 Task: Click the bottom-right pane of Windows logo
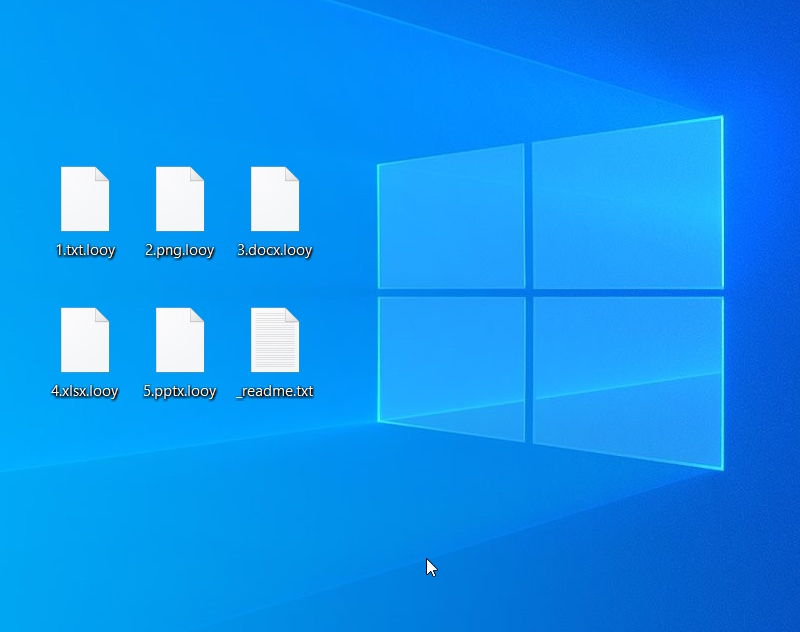(626, 380)
